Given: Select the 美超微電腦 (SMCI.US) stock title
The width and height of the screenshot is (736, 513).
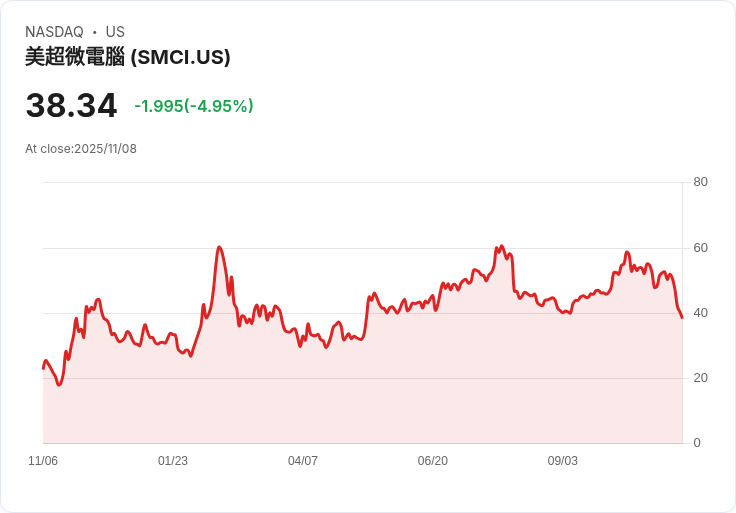Looking at the screenshot, I should point(128,57).
